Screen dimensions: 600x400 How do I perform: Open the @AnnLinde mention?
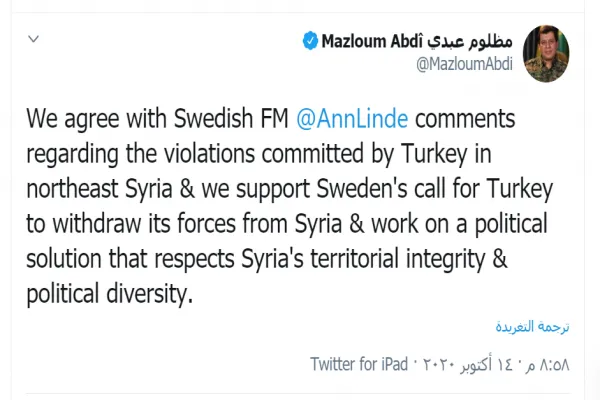click(x=352, y=118)
